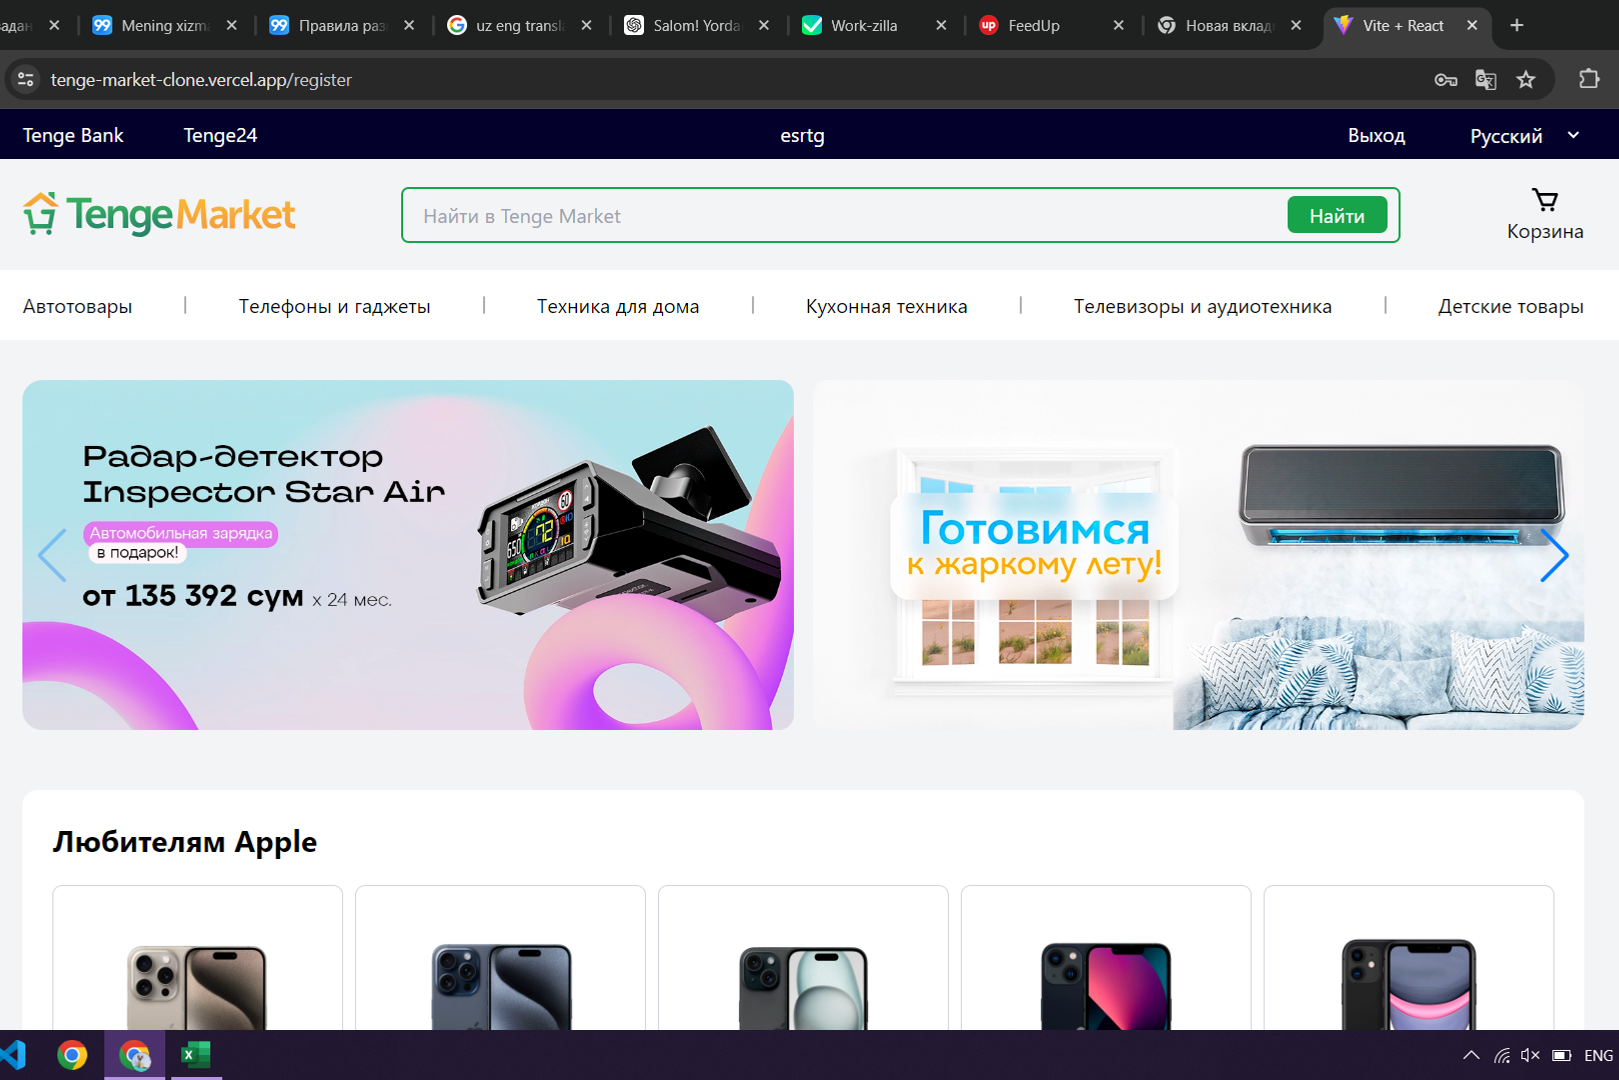Show next banner with right arrow
1619x1080 pixels.
1554,555
